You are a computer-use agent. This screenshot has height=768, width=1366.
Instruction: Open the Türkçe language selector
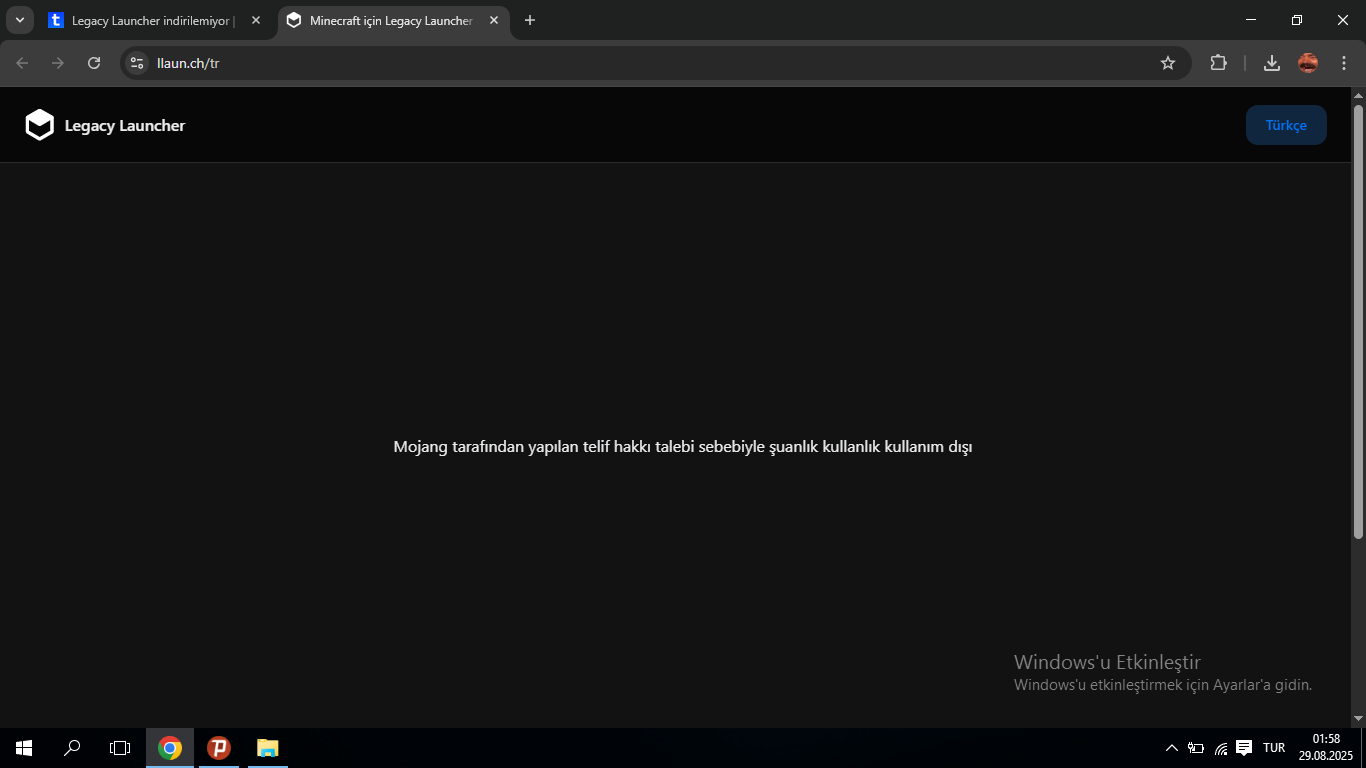coord(1286,125)
